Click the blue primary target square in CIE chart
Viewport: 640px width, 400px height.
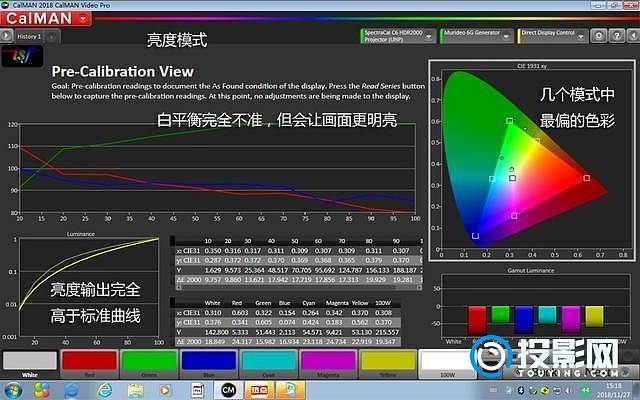pos(475,236)
